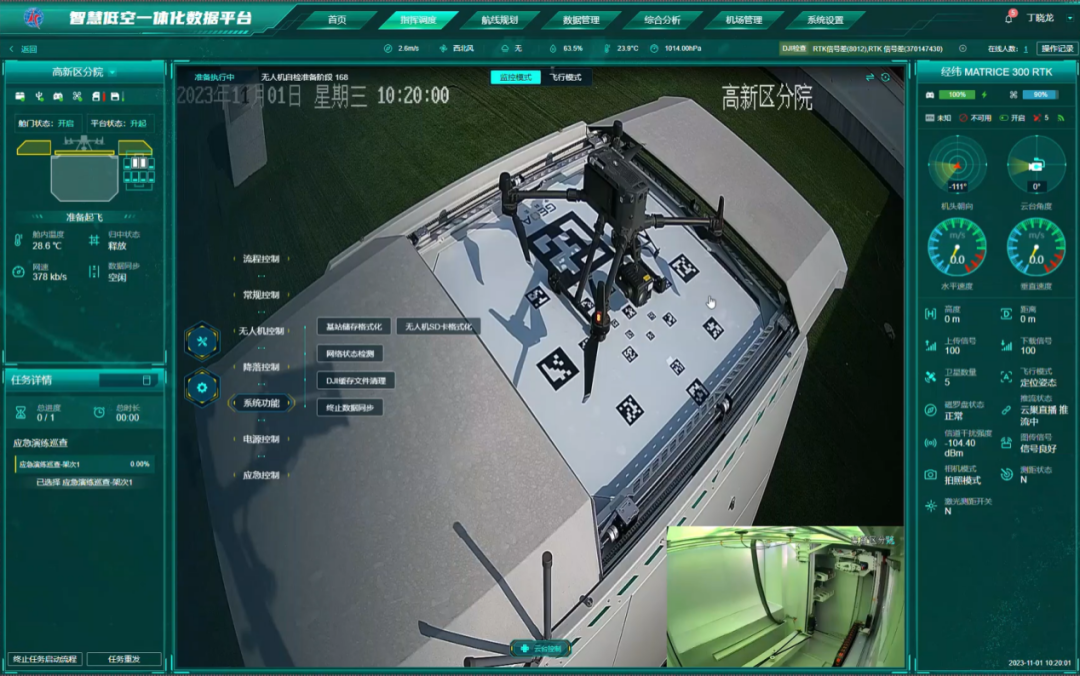Image resolution: width=1080 pixels, height=676 pixels.
Task: Click the 云台角度 gimbal angle dial
Action: click(1036, 165)
